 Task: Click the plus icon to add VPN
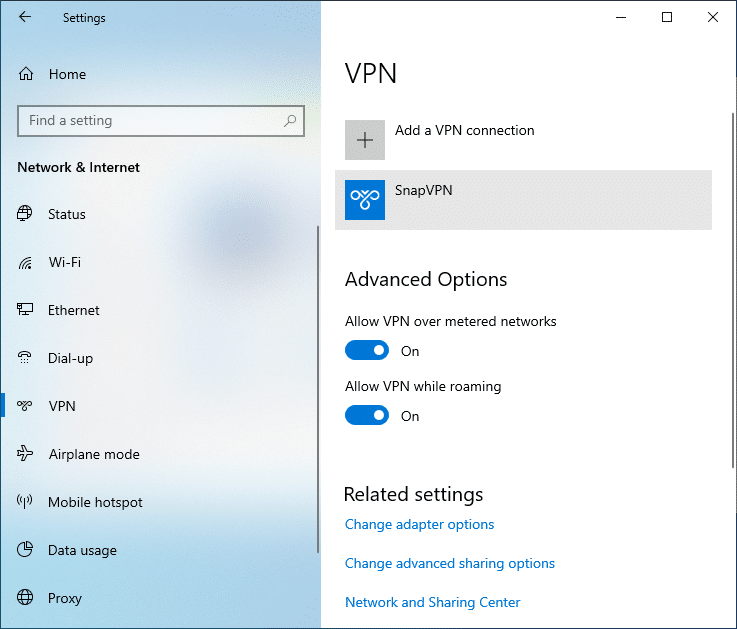[365, 140]
